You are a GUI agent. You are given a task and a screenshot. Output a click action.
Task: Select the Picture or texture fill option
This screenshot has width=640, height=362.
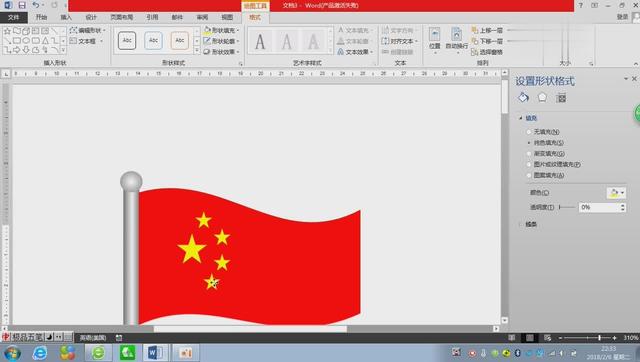click(553, 164)
